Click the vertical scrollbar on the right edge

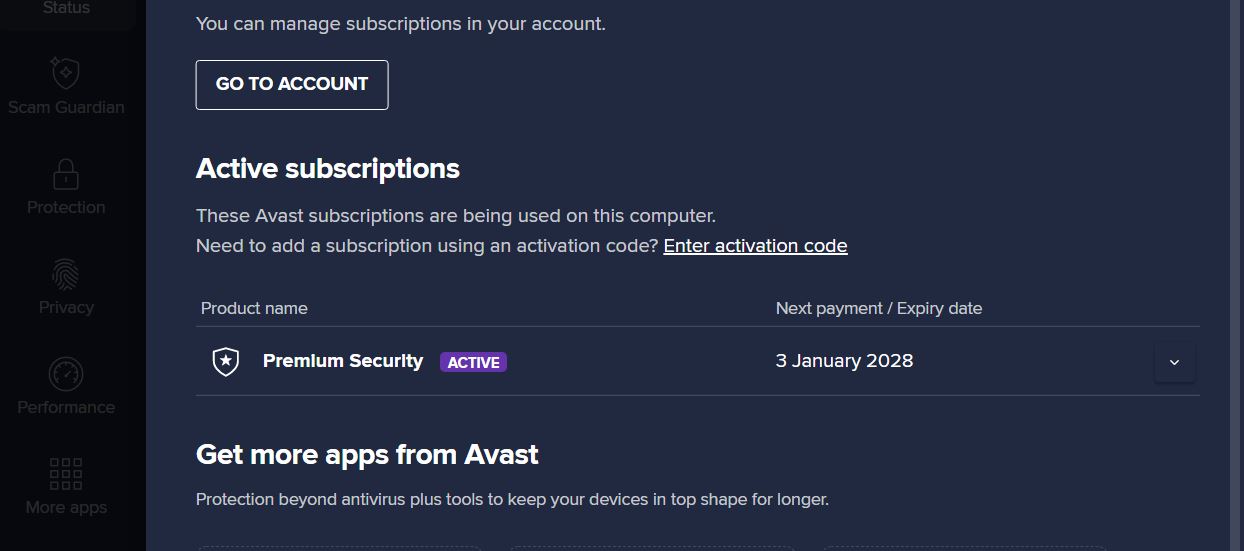coord(1237,275)
